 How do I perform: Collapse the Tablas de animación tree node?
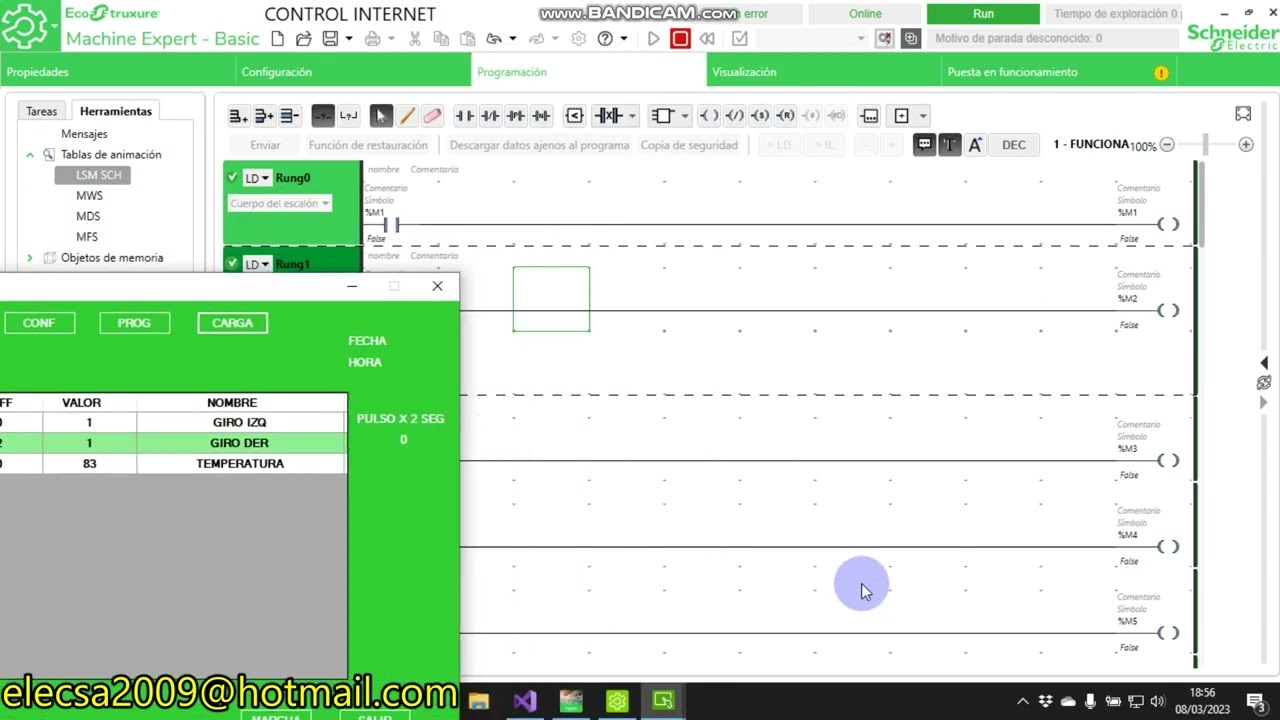(30, 155)
